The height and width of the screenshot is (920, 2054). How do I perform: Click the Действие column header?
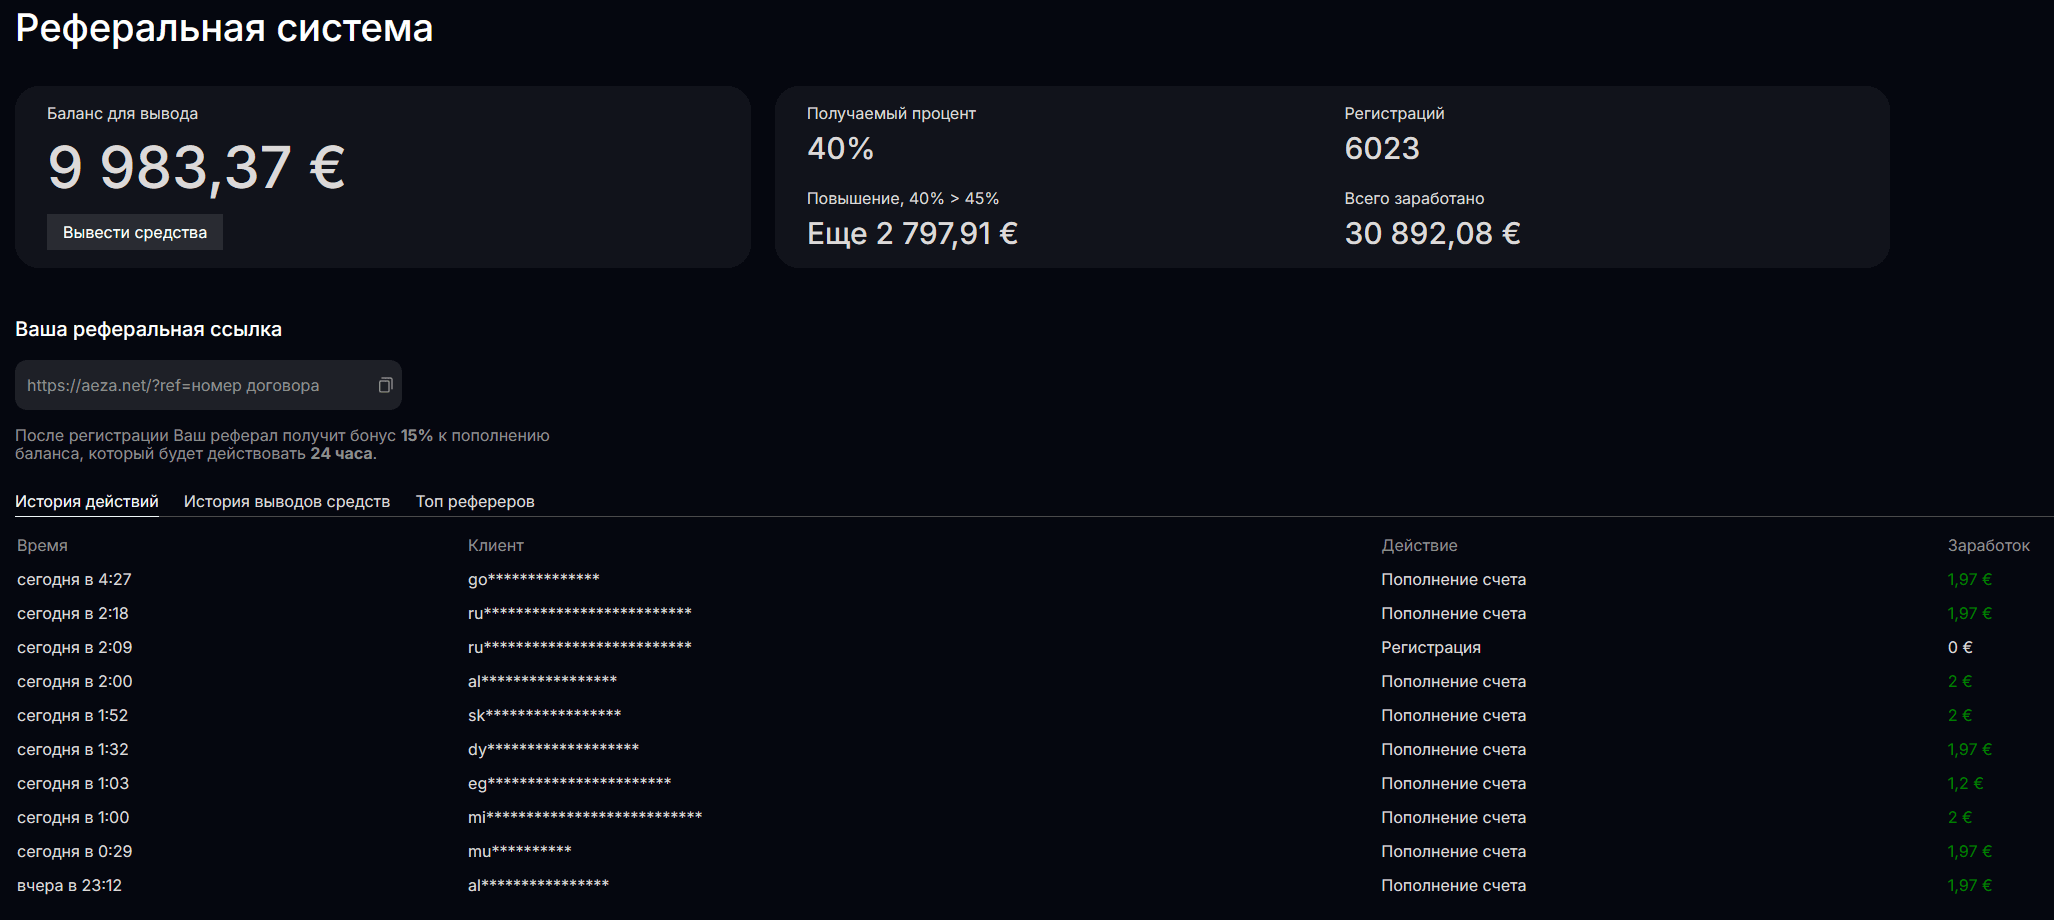pyautogui.click(x=1419, y=545)
